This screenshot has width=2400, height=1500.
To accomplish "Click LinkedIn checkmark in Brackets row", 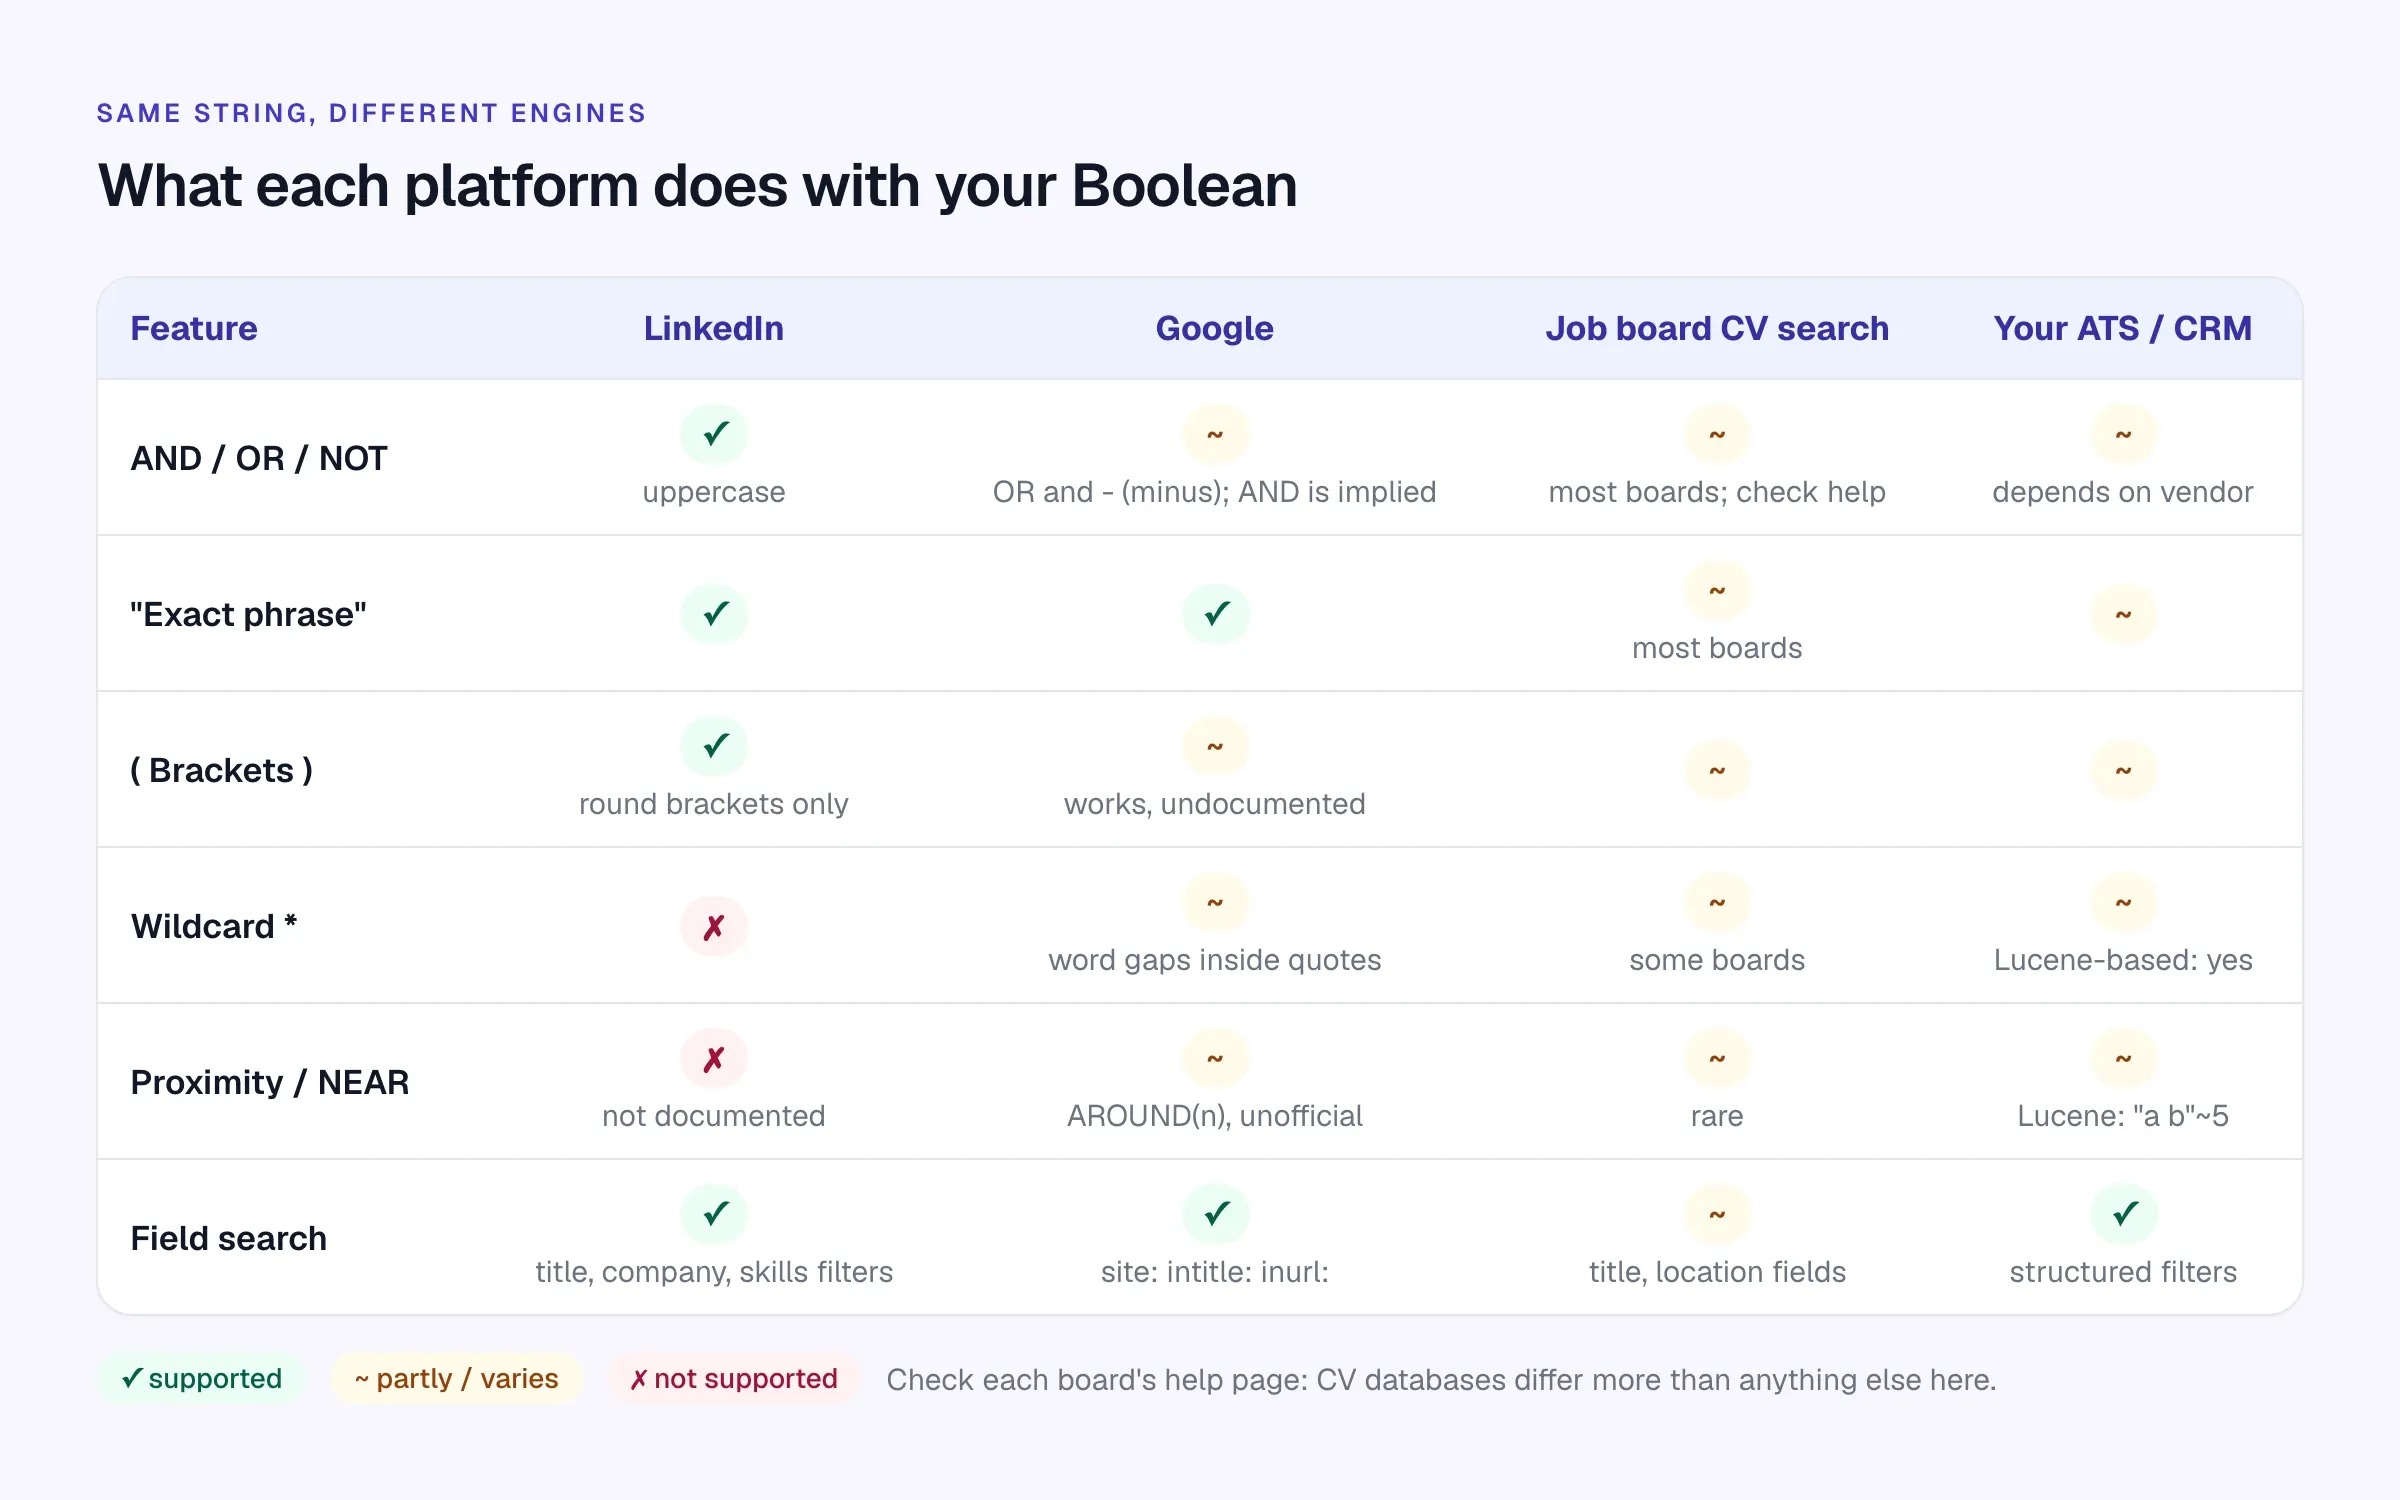I will (714, 746).
